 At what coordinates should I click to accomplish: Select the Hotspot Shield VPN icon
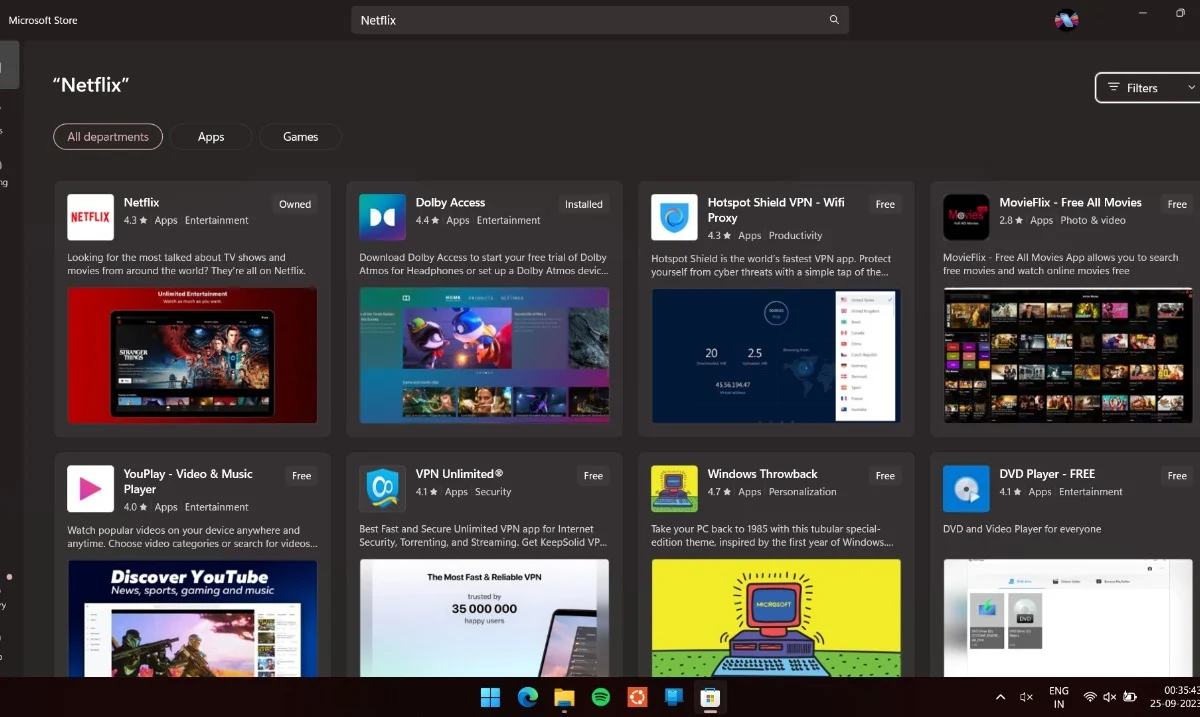(x=674, y=217)
